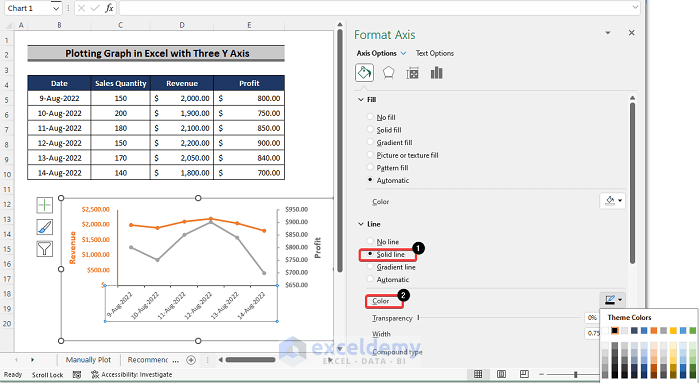Switch to Page Layout view icon
The image size is (700, 383).
click(x=501, y=374)
